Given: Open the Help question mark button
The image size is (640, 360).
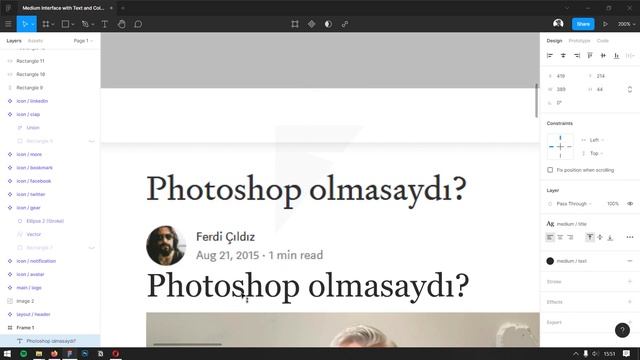Looking at the screenshot, I should click(x=622, y=330).
